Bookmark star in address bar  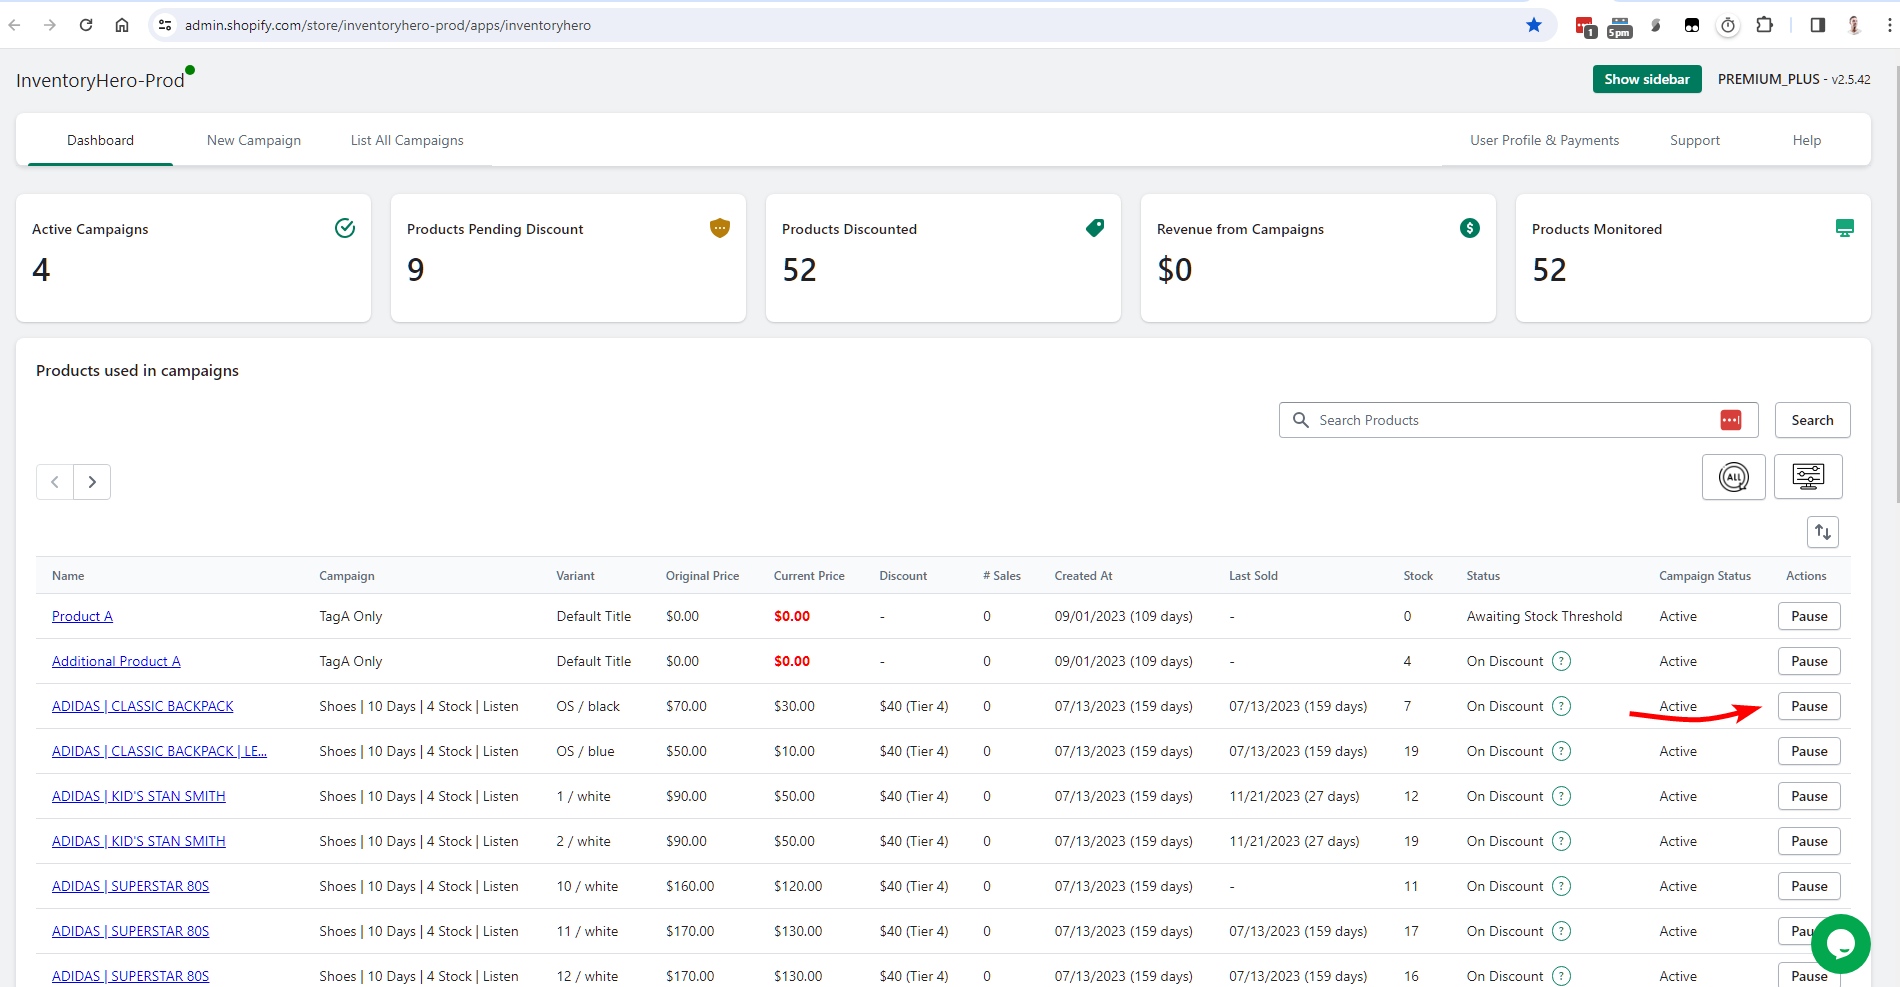1534,25
